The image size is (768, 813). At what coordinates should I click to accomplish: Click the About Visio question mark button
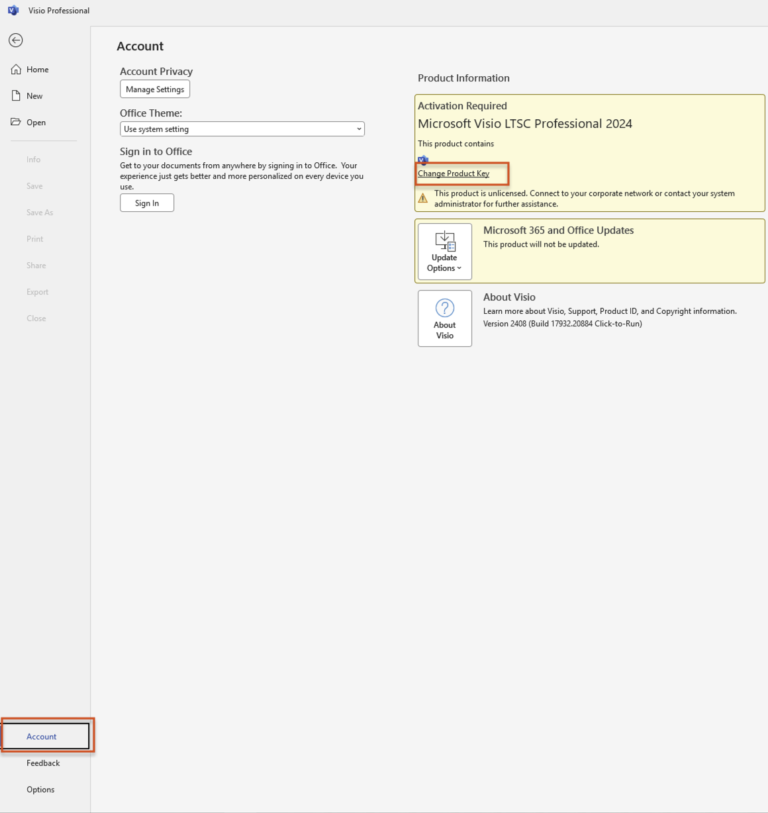pos(445,318)
